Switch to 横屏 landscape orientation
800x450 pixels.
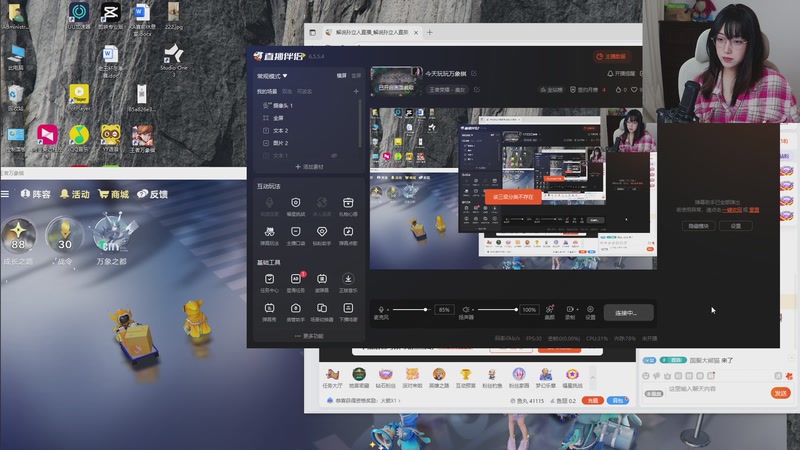(x=341, y=76)
